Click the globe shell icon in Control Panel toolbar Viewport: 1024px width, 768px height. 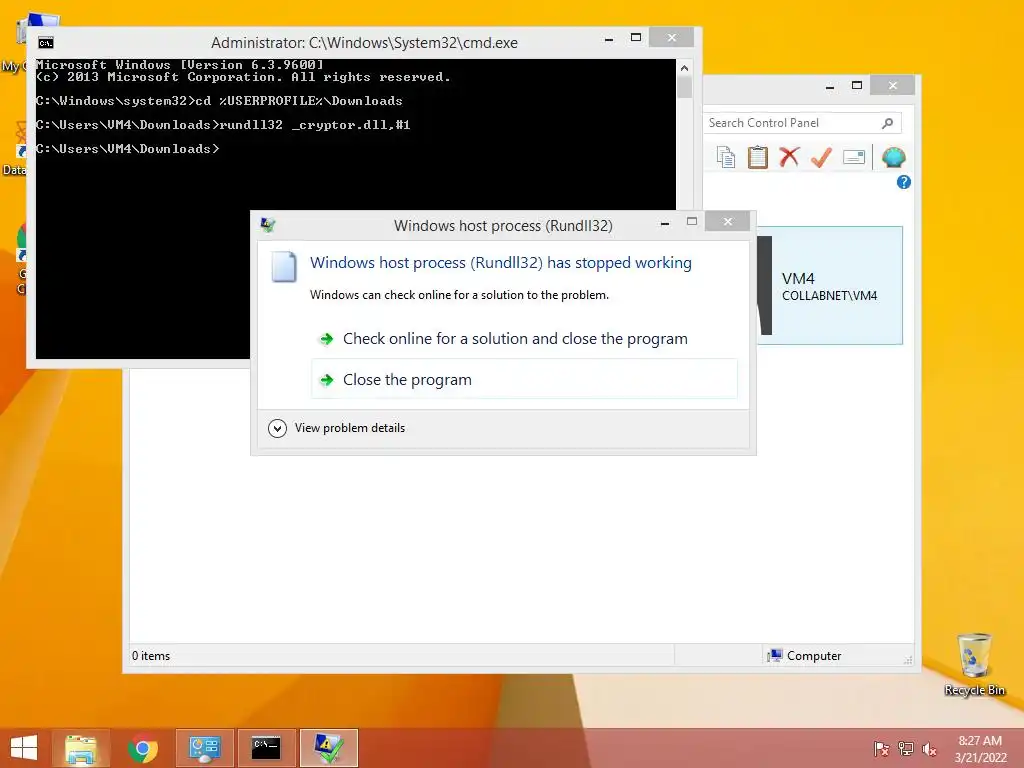click(893, 157)
